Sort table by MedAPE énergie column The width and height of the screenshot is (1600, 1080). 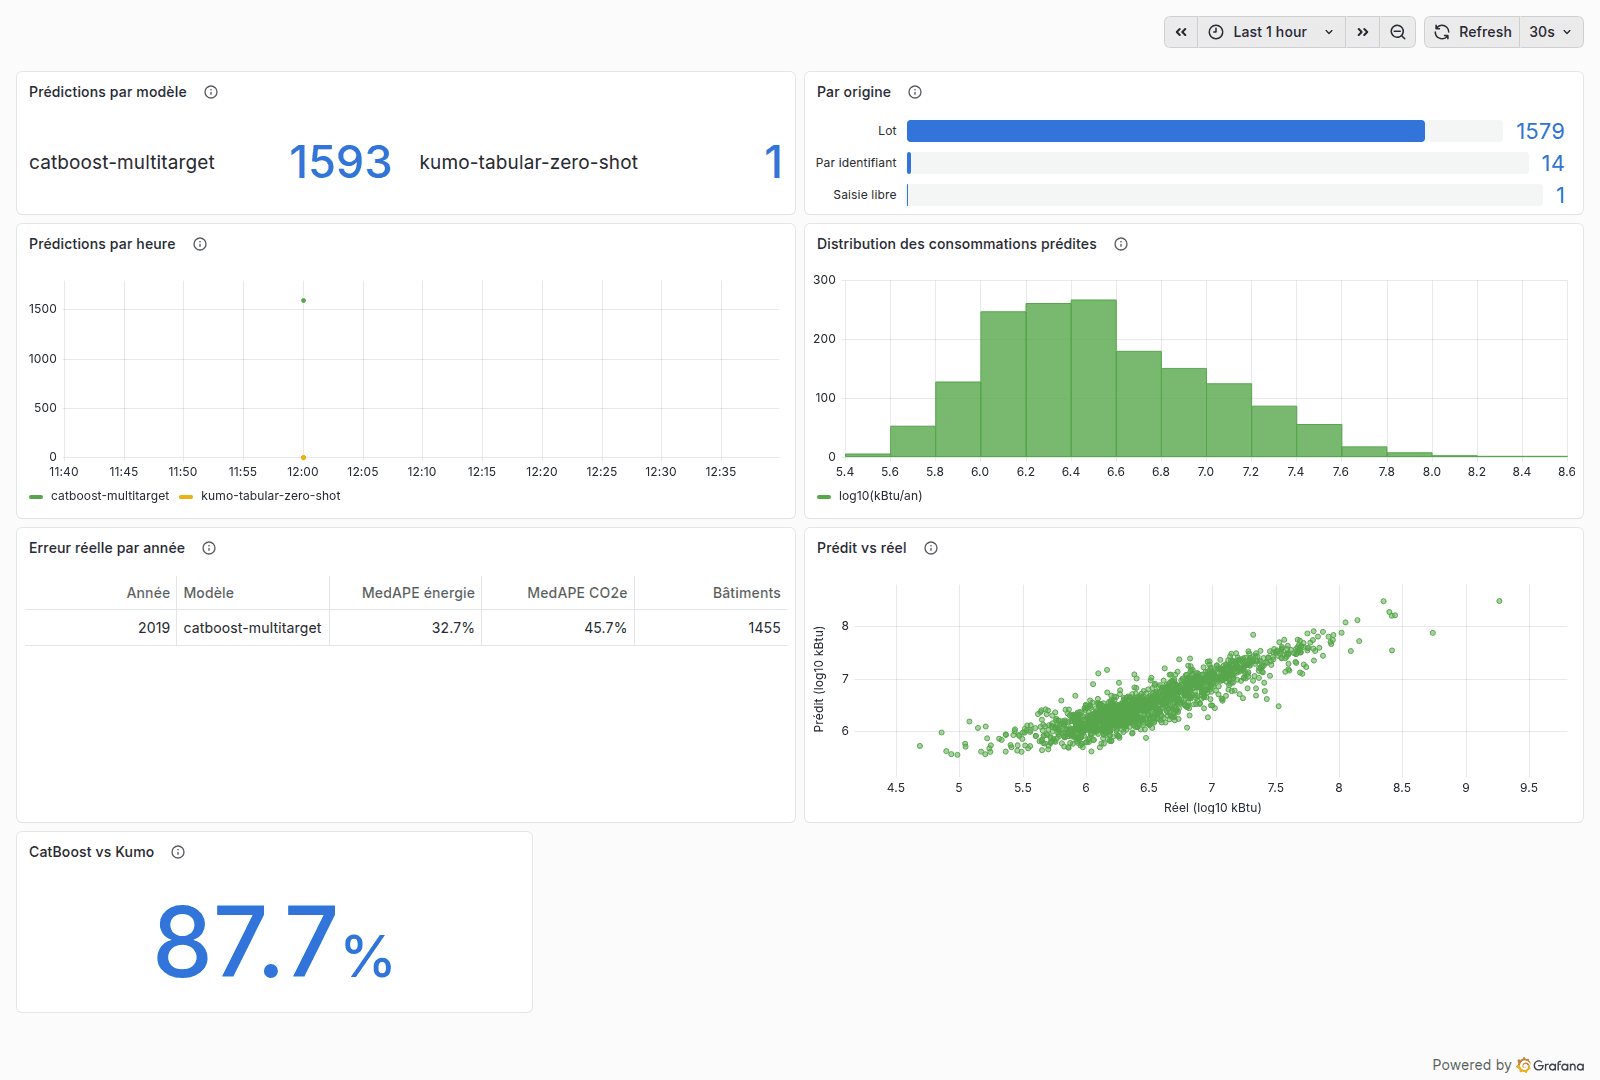pos(418,593)
